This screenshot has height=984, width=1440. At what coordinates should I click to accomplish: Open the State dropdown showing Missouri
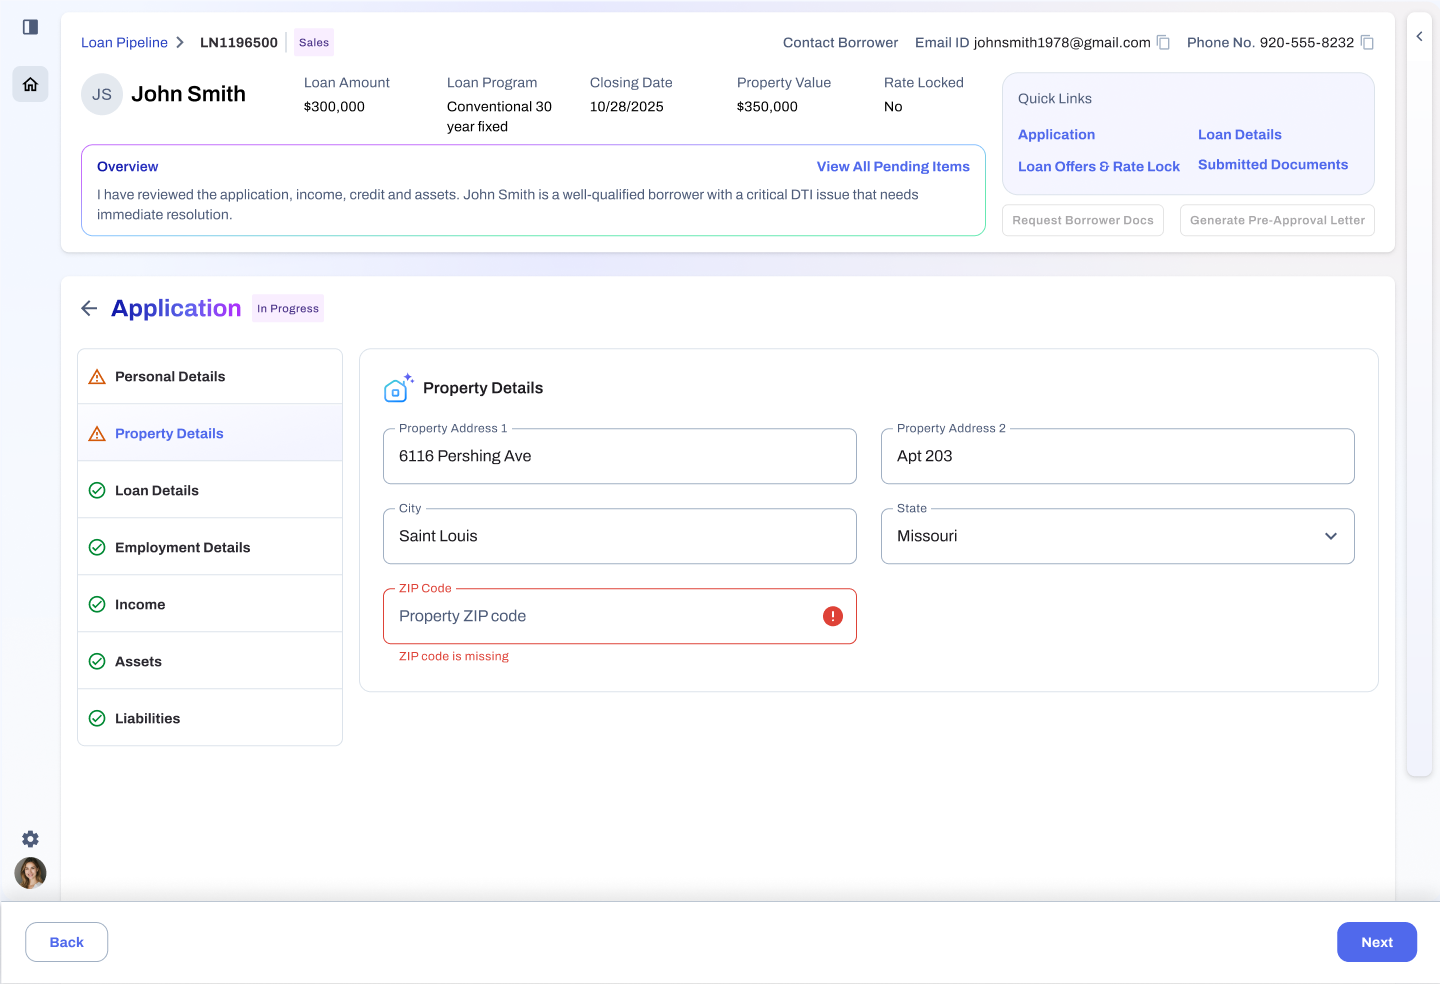click(x=1118, y=536)
